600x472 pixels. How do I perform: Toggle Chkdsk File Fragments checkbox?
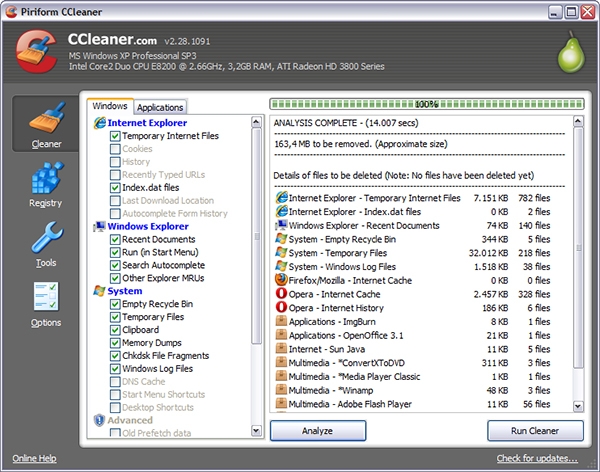pos(115,356)
